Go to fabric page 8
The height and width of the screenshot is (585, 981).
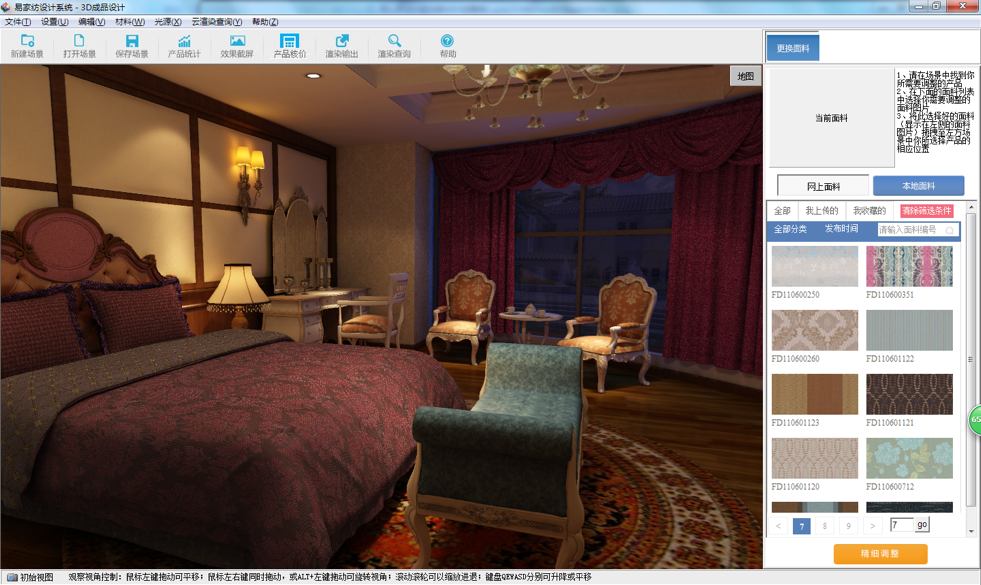pos(825,526)
